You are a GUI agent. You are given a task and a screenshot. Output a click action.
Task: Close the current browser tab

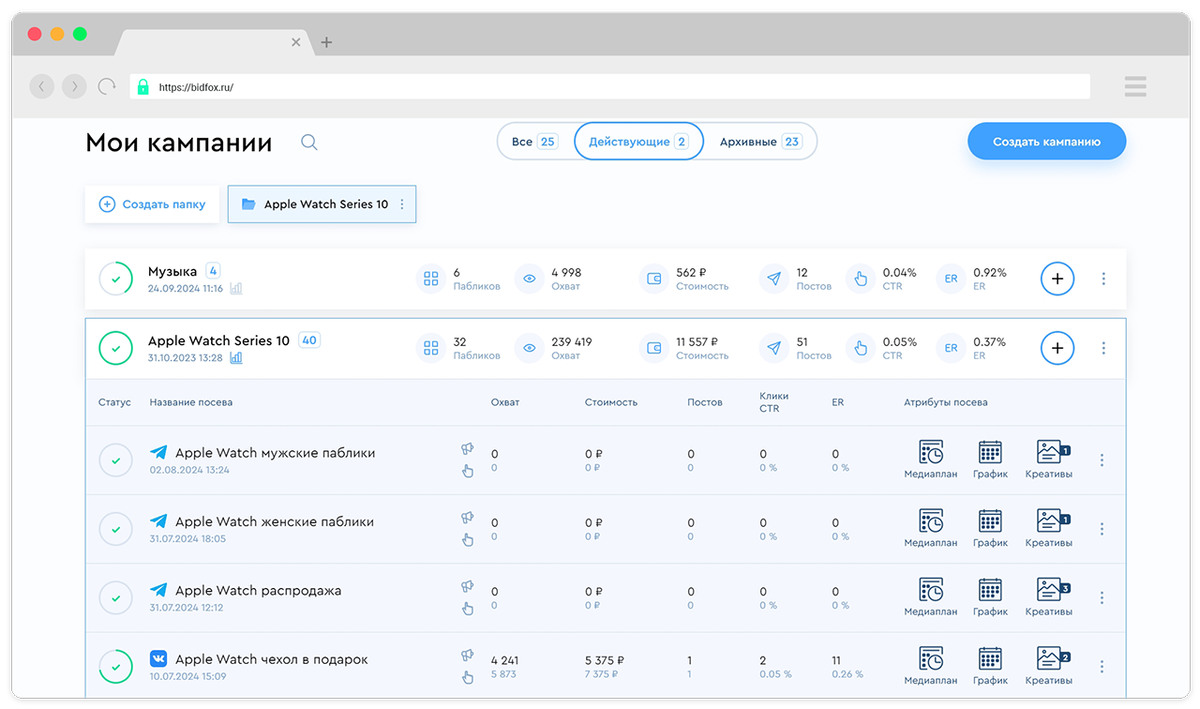coord(296,42)
